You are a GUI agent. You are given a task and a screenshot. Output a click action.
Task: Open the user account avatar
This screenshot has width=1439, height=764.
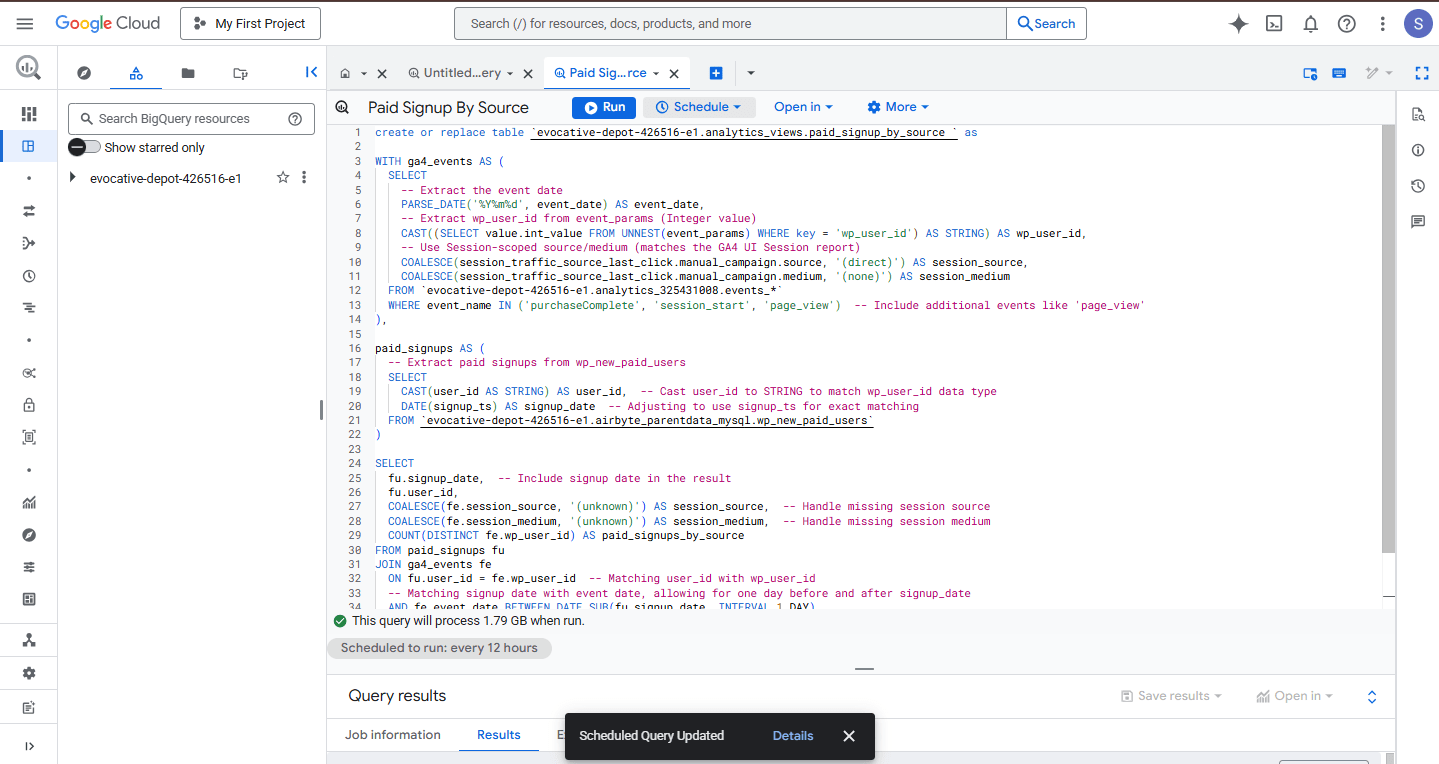[1417, 24]
